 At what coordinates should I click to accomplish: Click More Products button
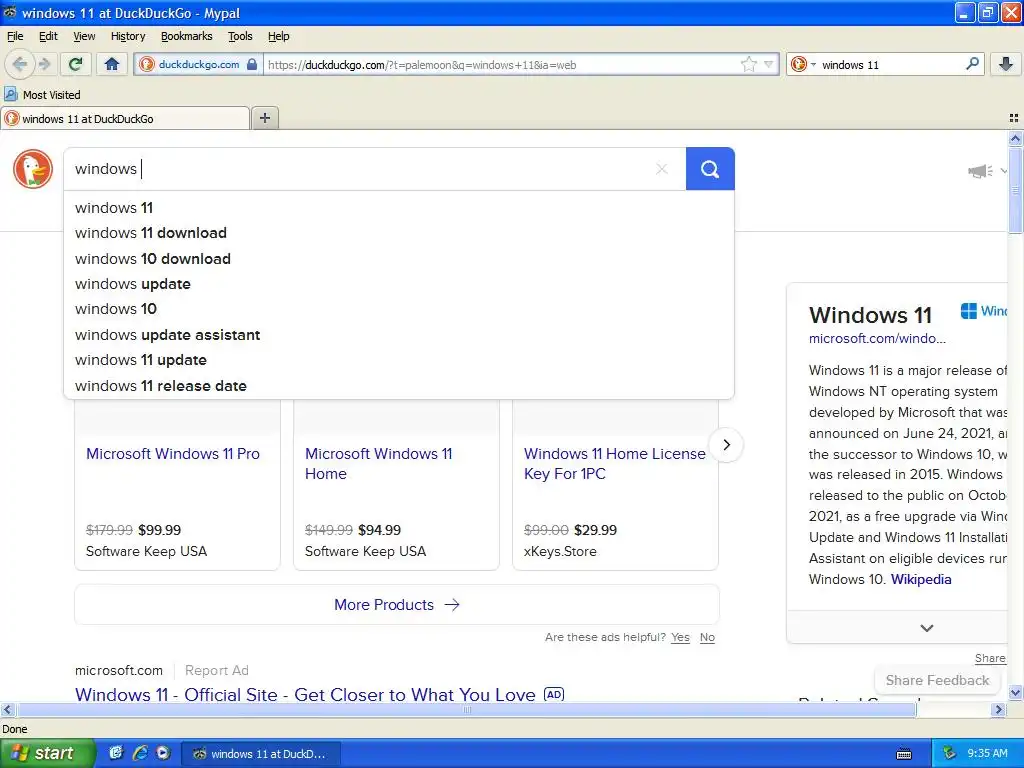coord(397,605)
